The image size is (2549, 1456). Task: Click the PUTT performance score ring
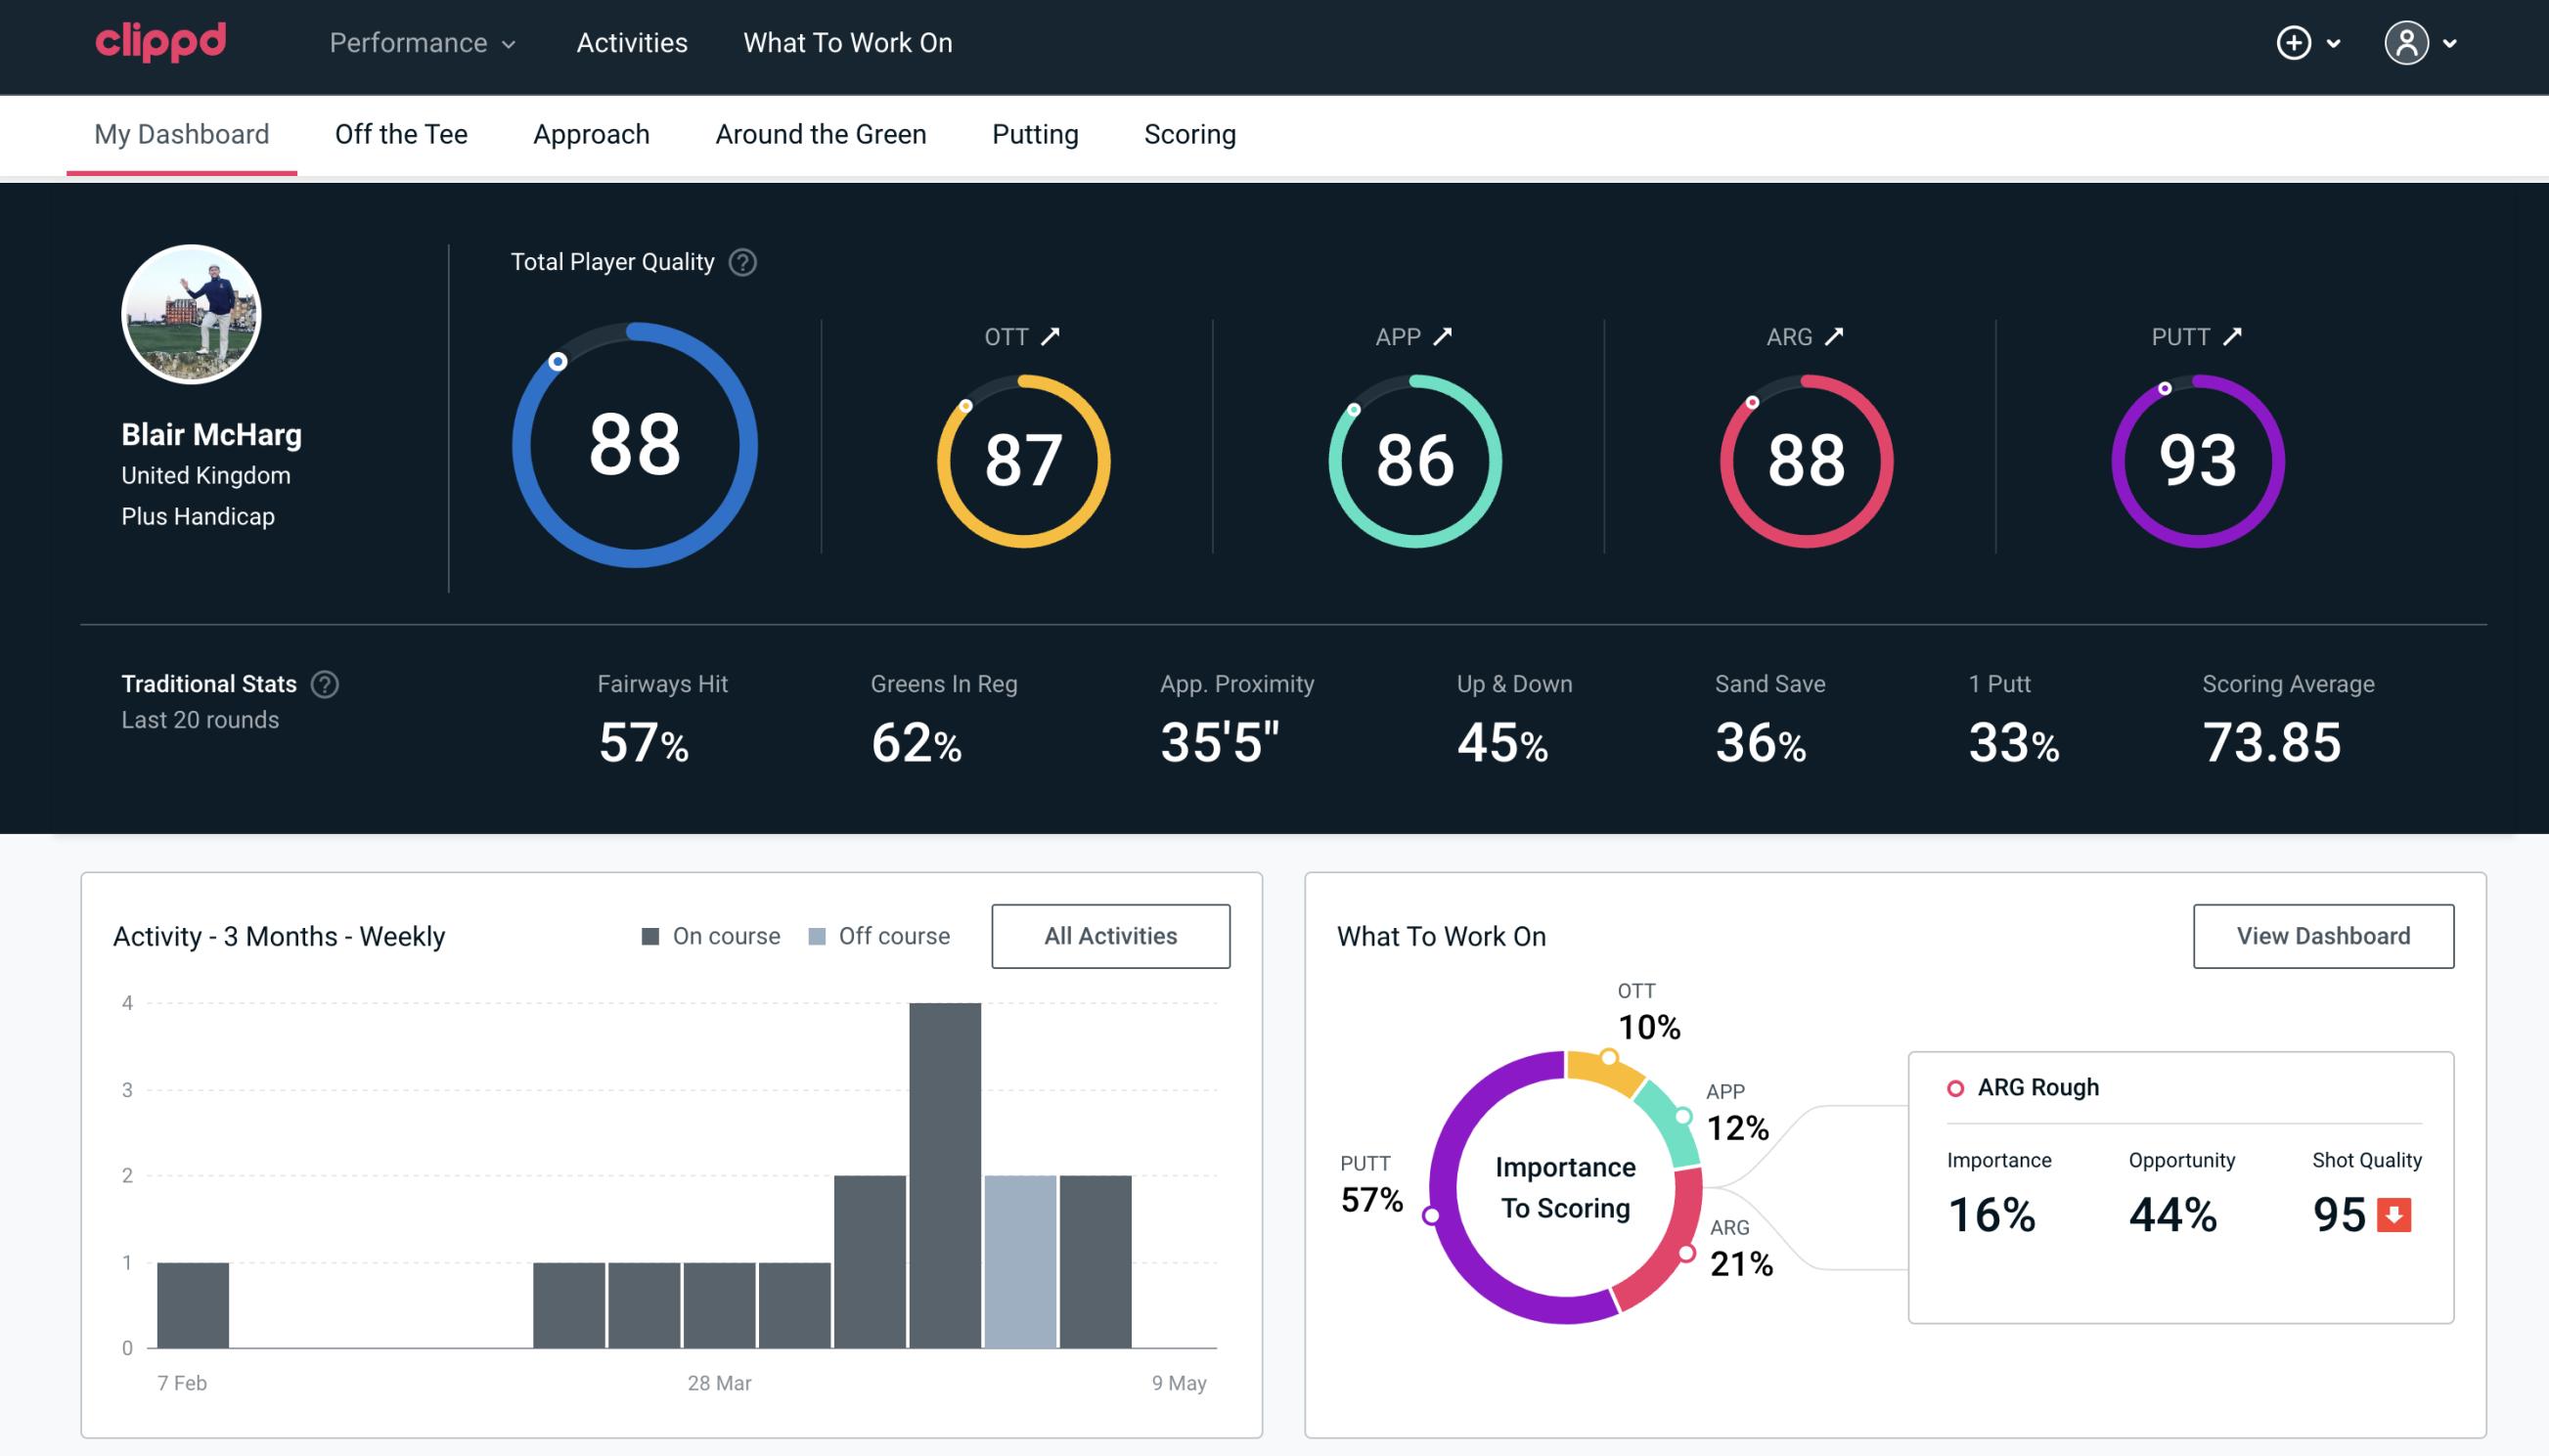coord(2195,457)
